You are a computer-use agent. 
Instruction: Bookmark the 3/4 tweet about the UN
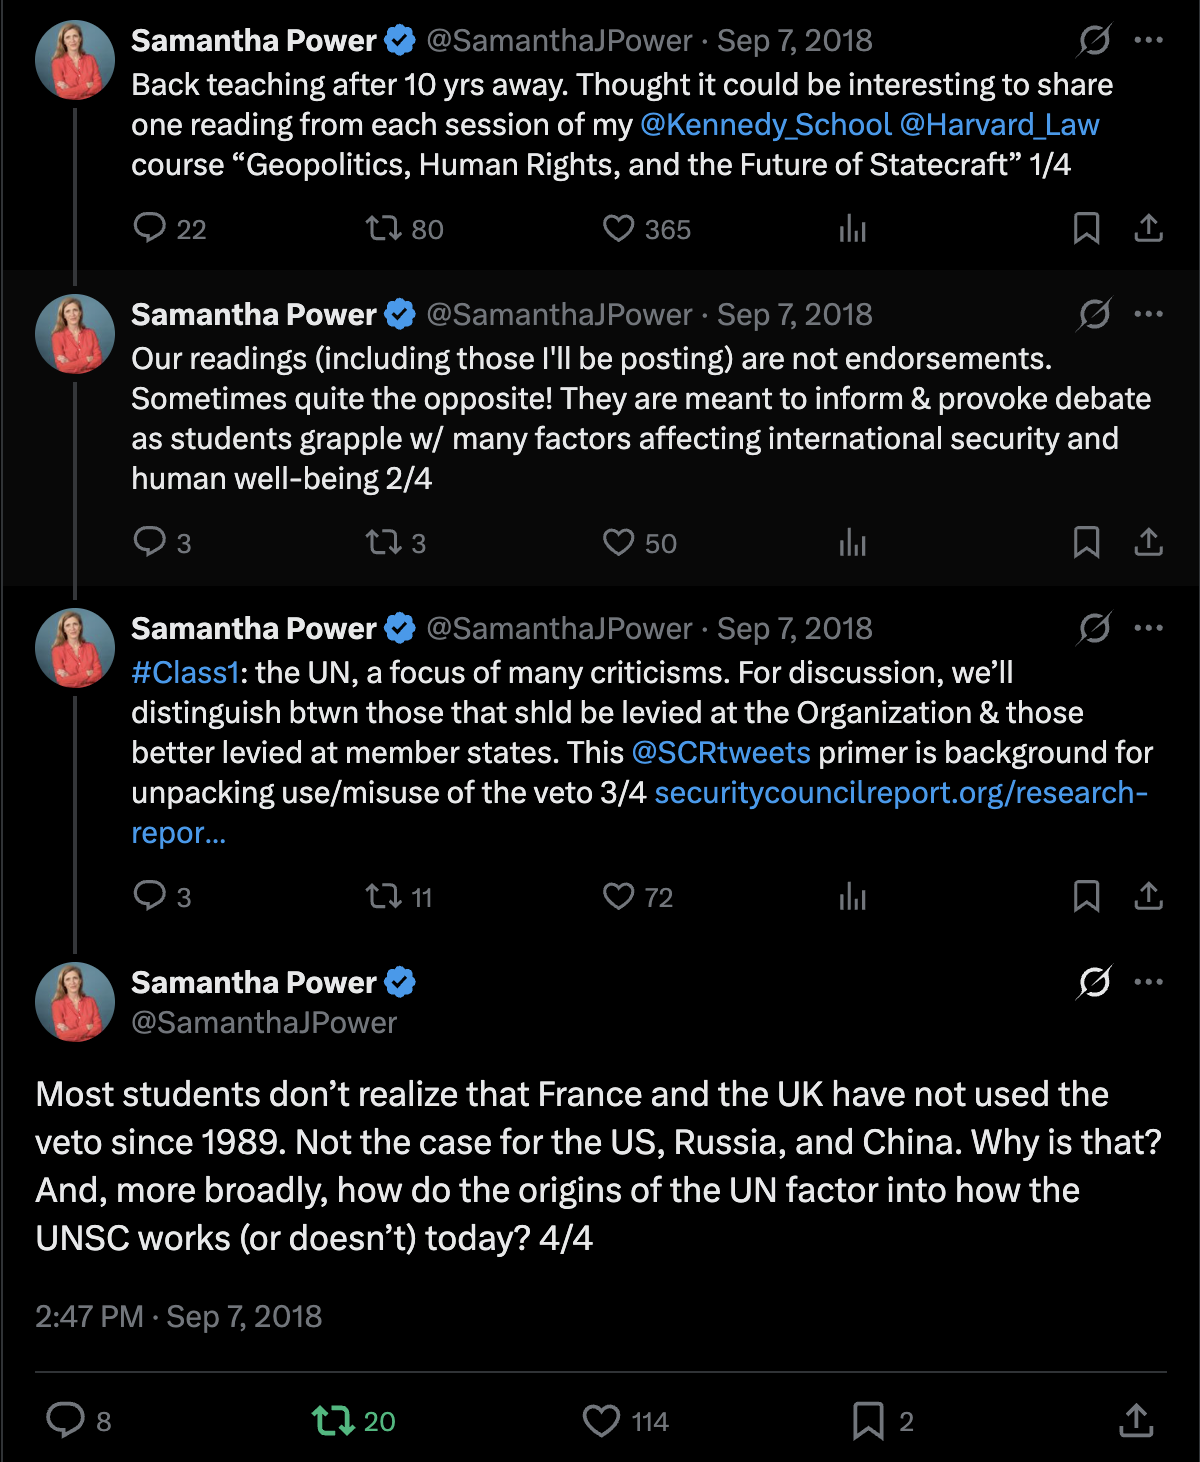tap(1086, 896)
